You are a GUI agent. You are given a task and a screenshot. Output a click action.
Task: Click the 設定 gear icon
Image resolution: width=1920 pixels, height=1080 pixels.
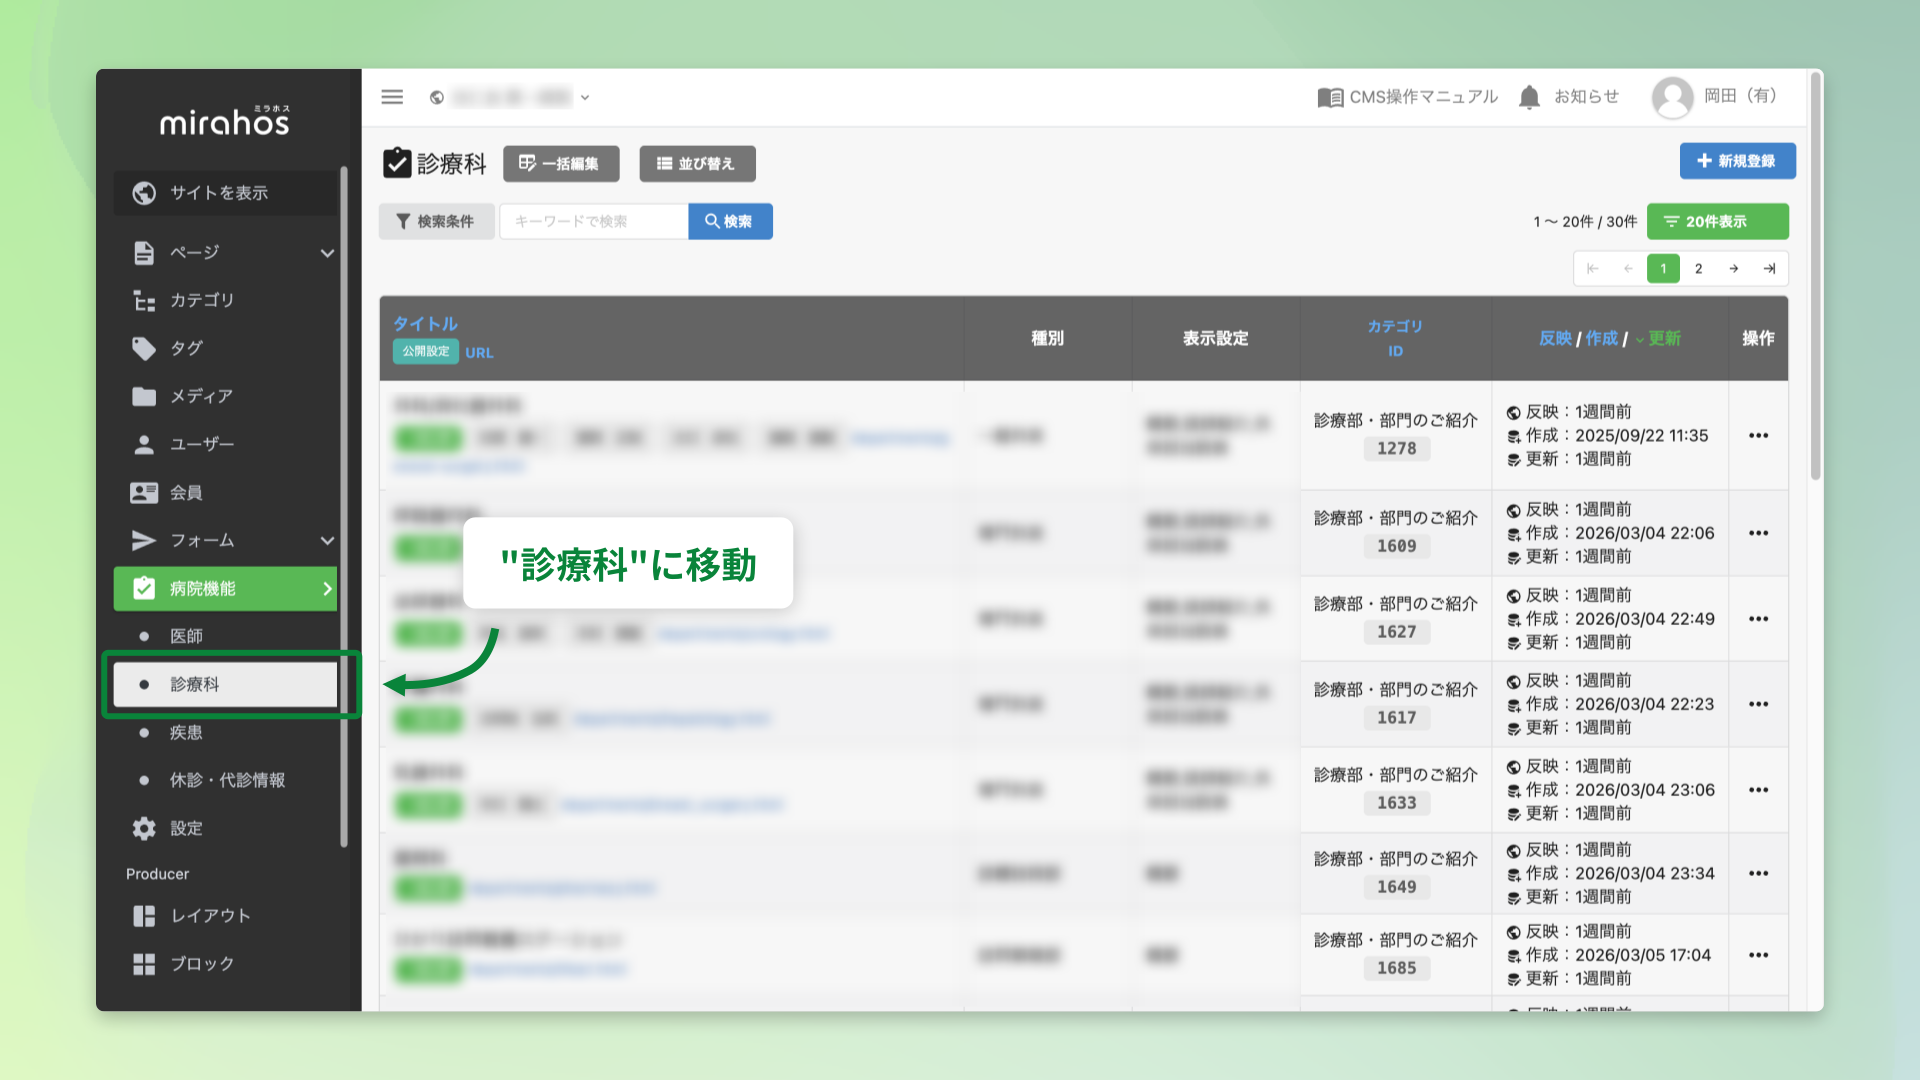click(x=144, y=828)
